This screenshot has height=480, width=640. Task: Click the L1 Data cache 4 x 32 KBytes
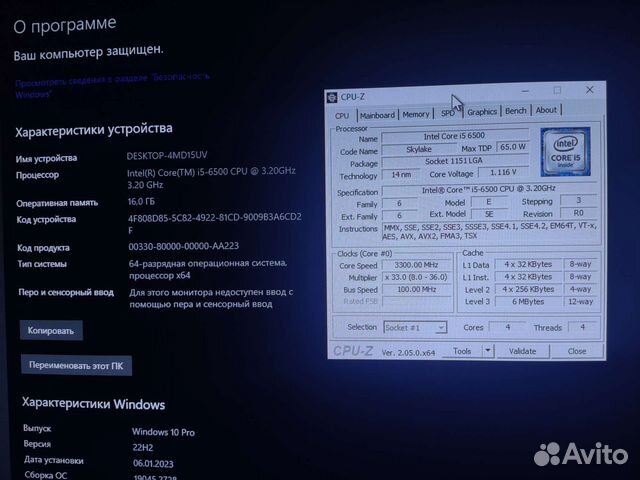point(528,264)
